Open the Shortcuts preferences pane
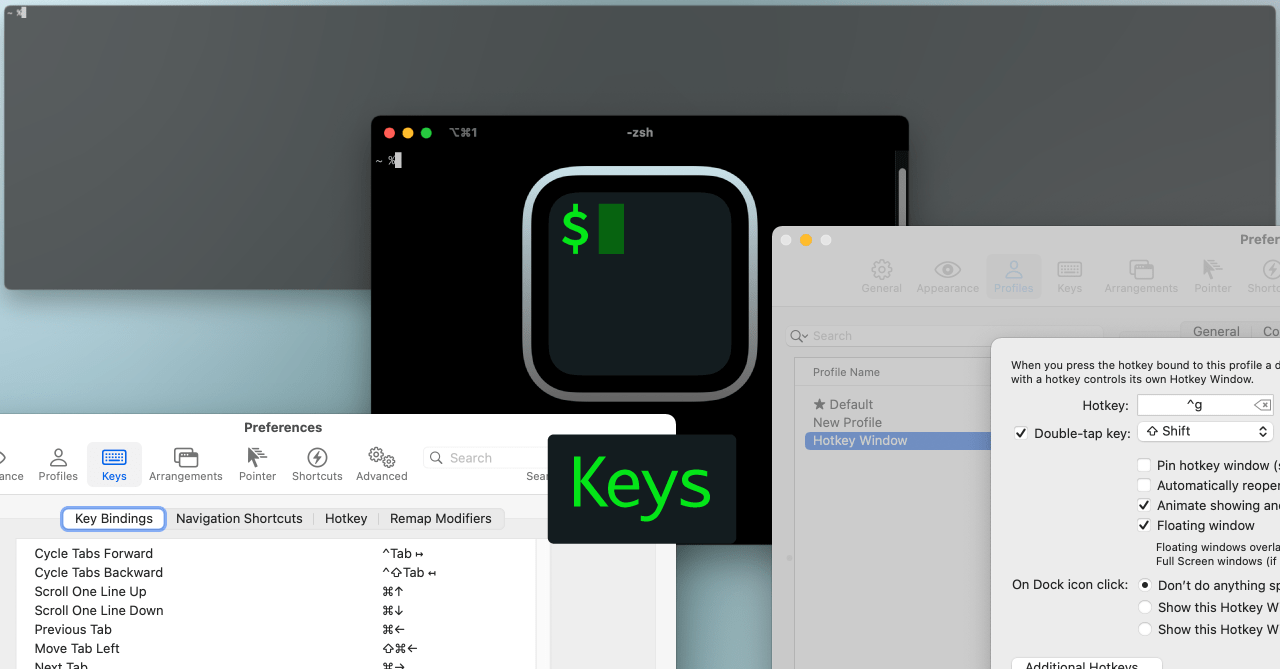Viewport: 1280px width, 669px height. pyautogui.click(x=316, y=463)
